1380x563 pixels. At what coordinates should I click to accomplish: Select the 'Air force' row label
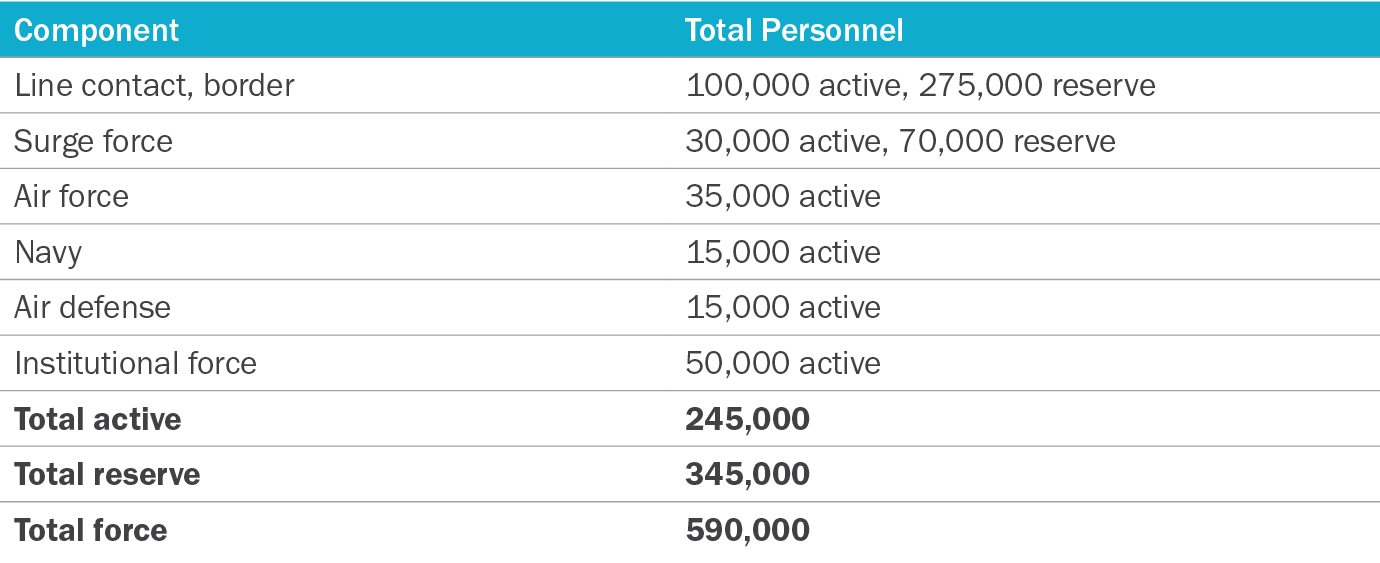(71, 196)
